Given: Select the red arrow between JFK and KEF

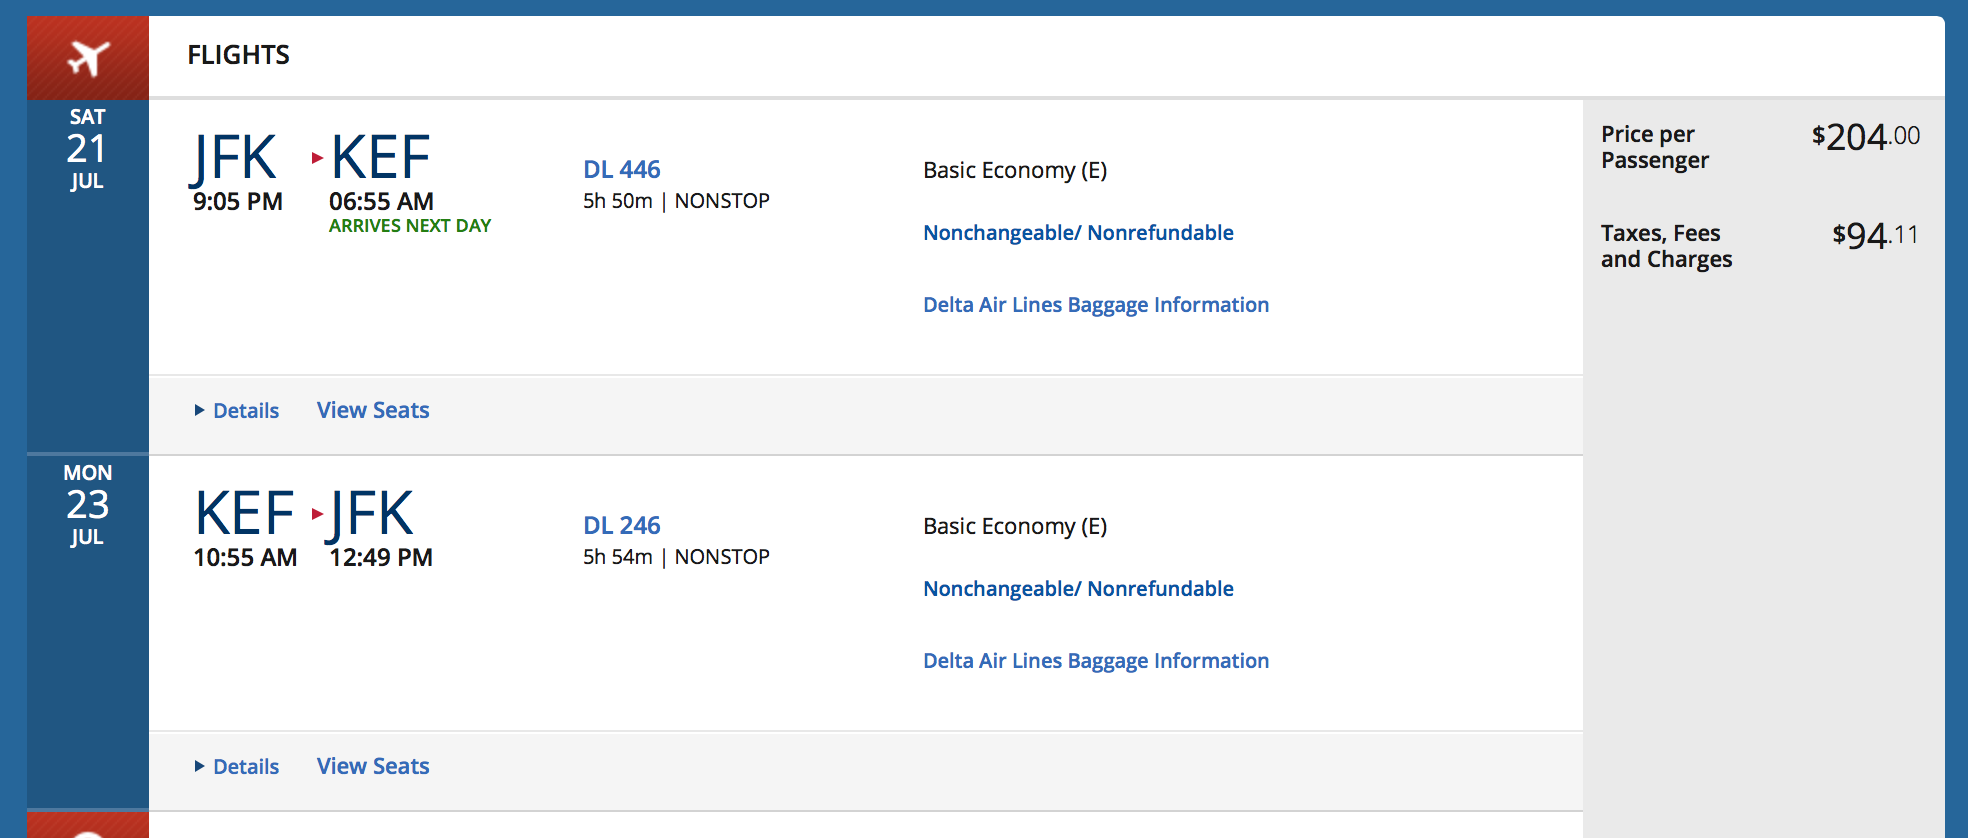Looking at the screenshot, I should (317, 157).
